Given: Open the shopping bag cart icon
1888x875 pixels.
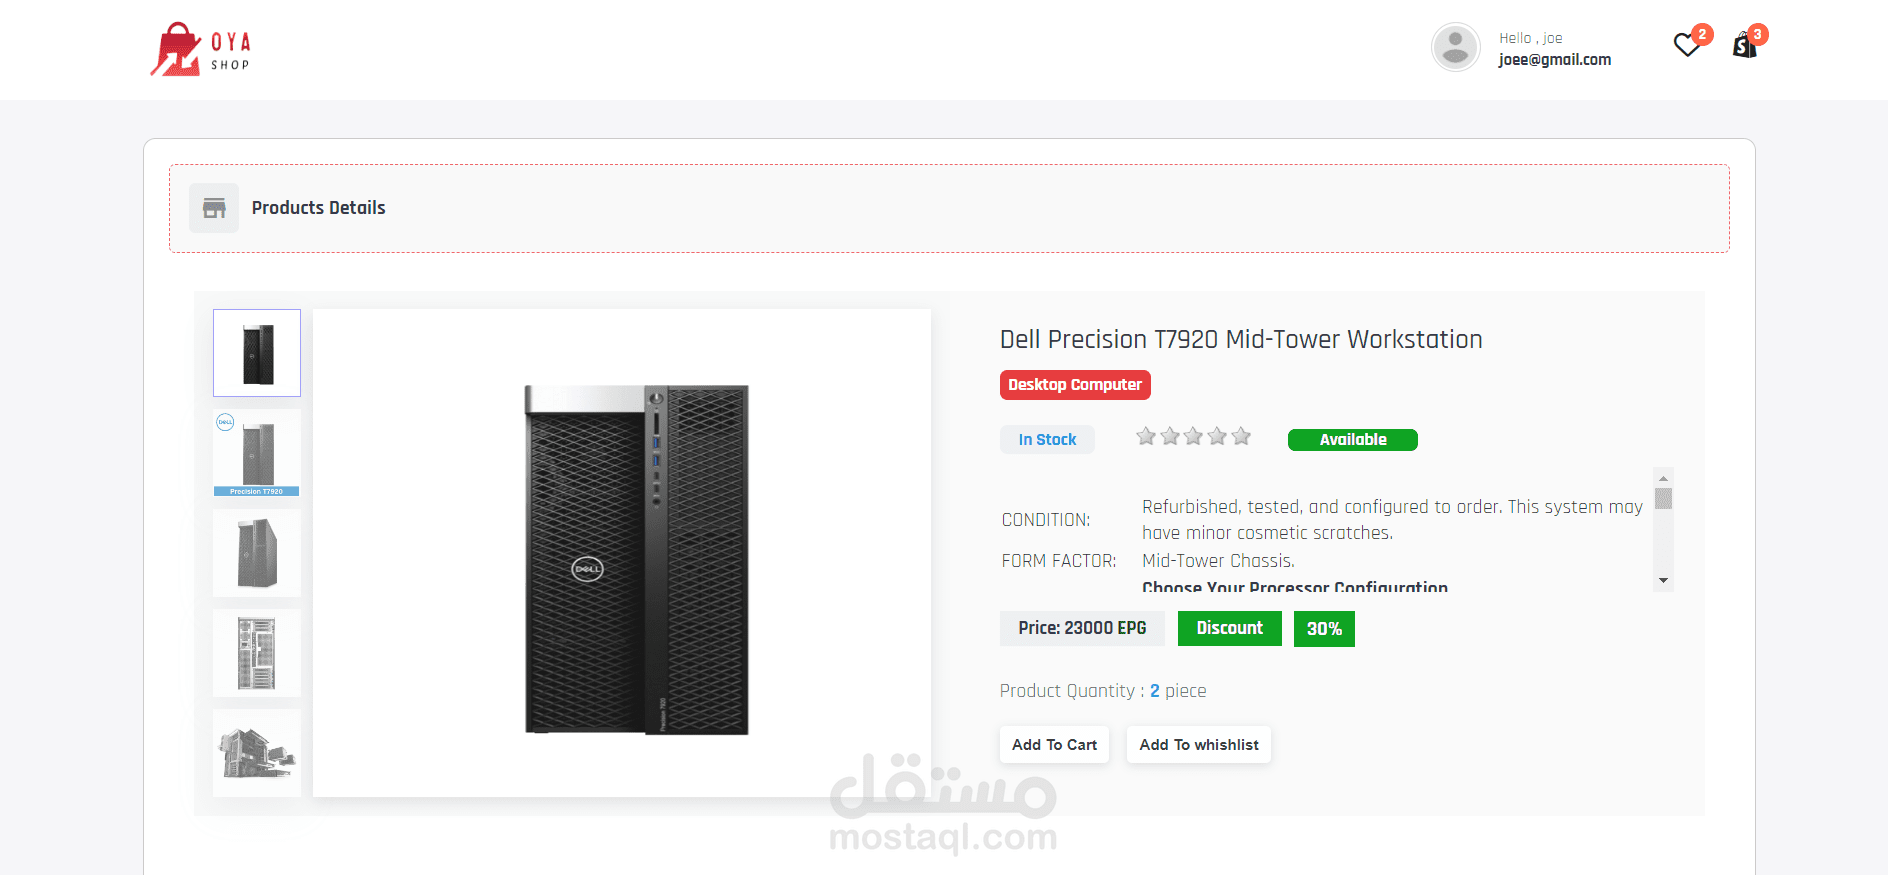Looking at the screenshot, I should (1745, 45).
